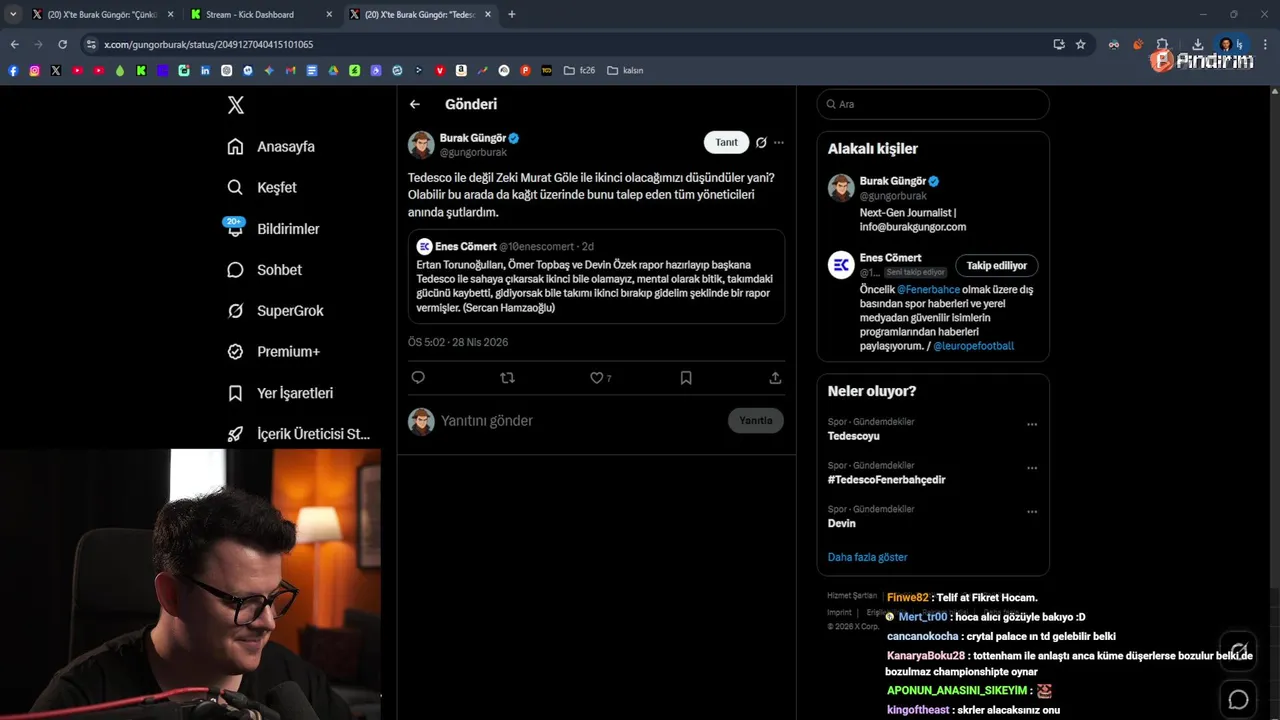Screen dimensions: 1280x720
Task: Open the kalsın bookmarks folder
Action: coord(625,71)
